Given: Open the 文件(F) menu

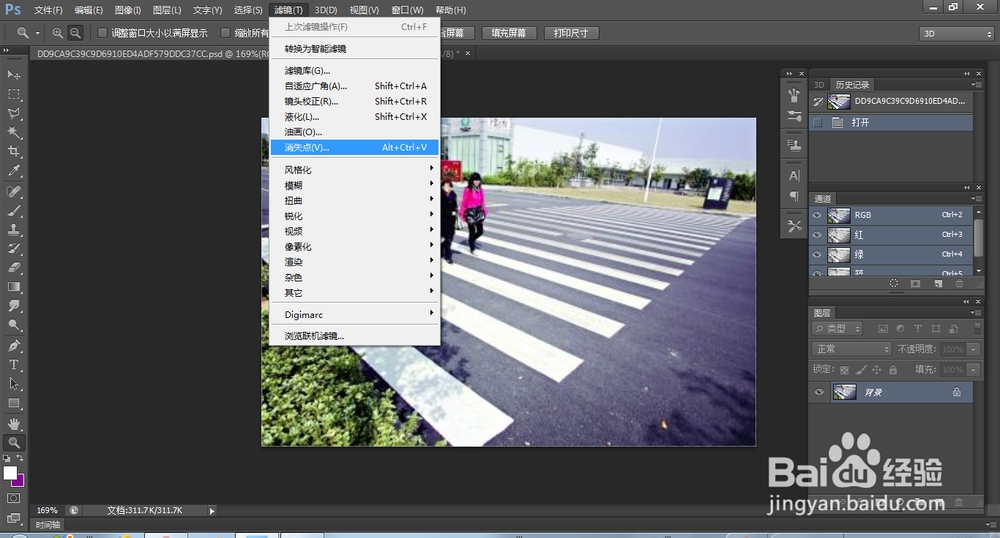Looking at the screenshot, I should [x=48, y=10].
